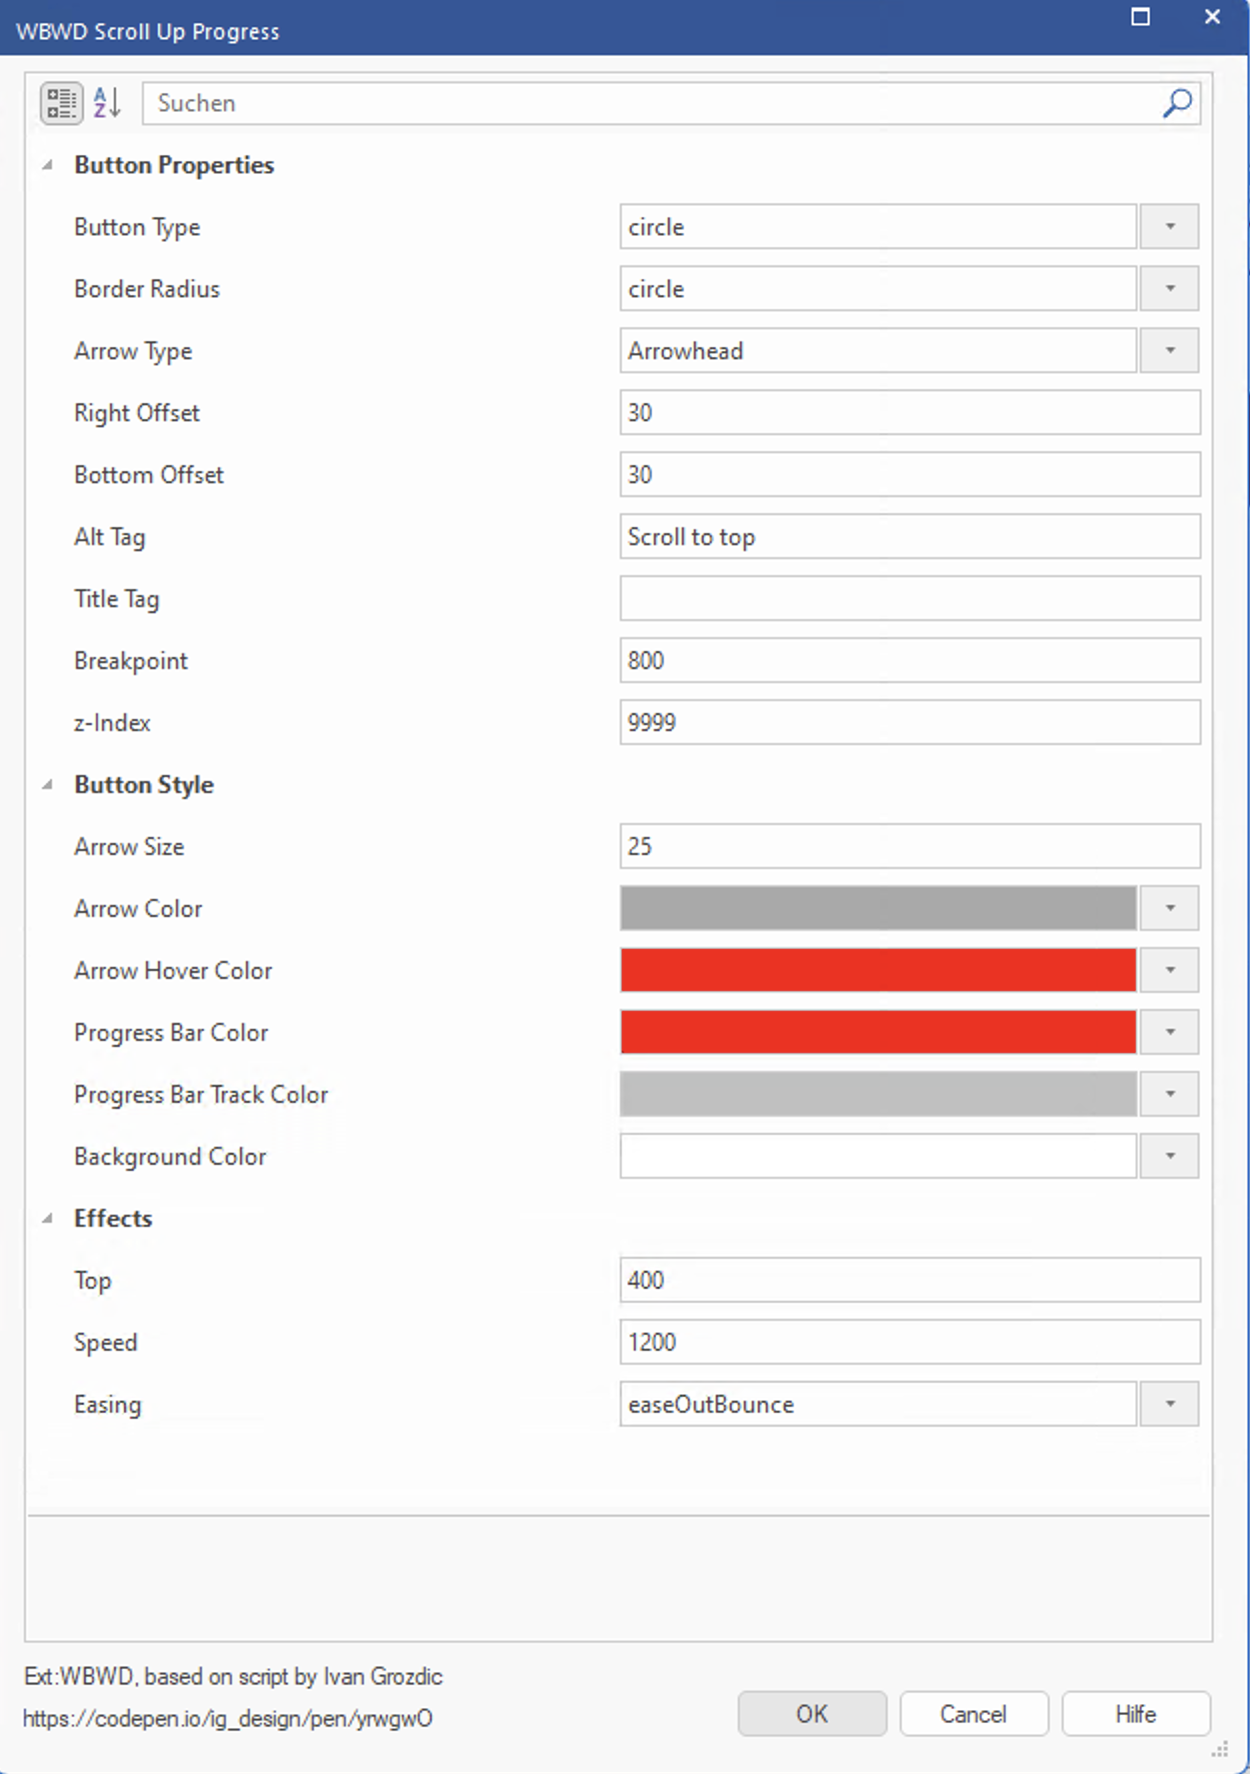Collapse the Button Properties section

[47, 165]
